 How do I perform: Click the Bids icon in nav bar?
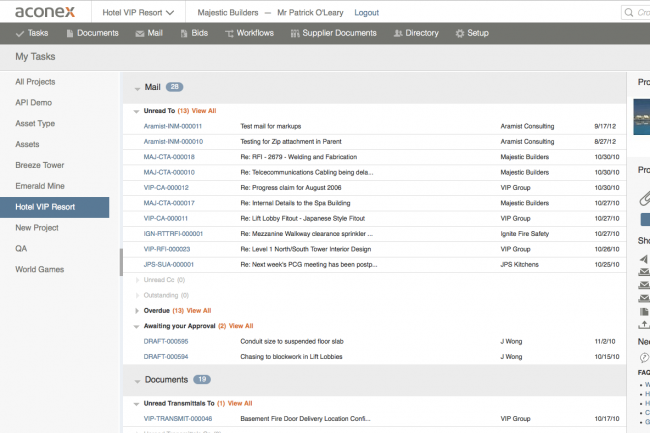pyautogui.click(x=184, y=34)
